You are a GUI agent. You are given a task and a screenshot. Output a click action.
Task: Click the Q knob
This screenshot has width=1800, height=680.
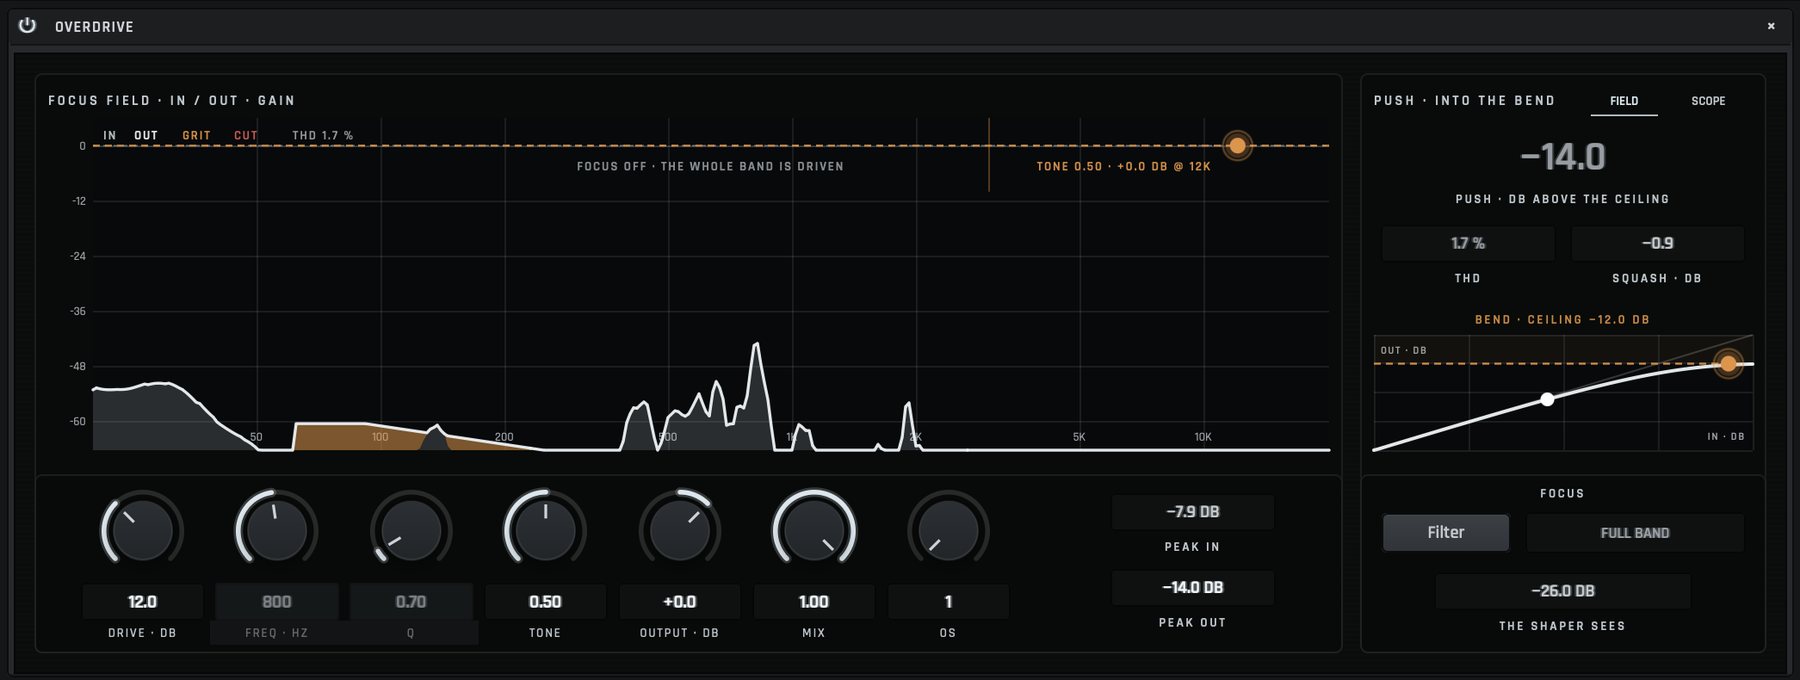(x=411, y=530)
